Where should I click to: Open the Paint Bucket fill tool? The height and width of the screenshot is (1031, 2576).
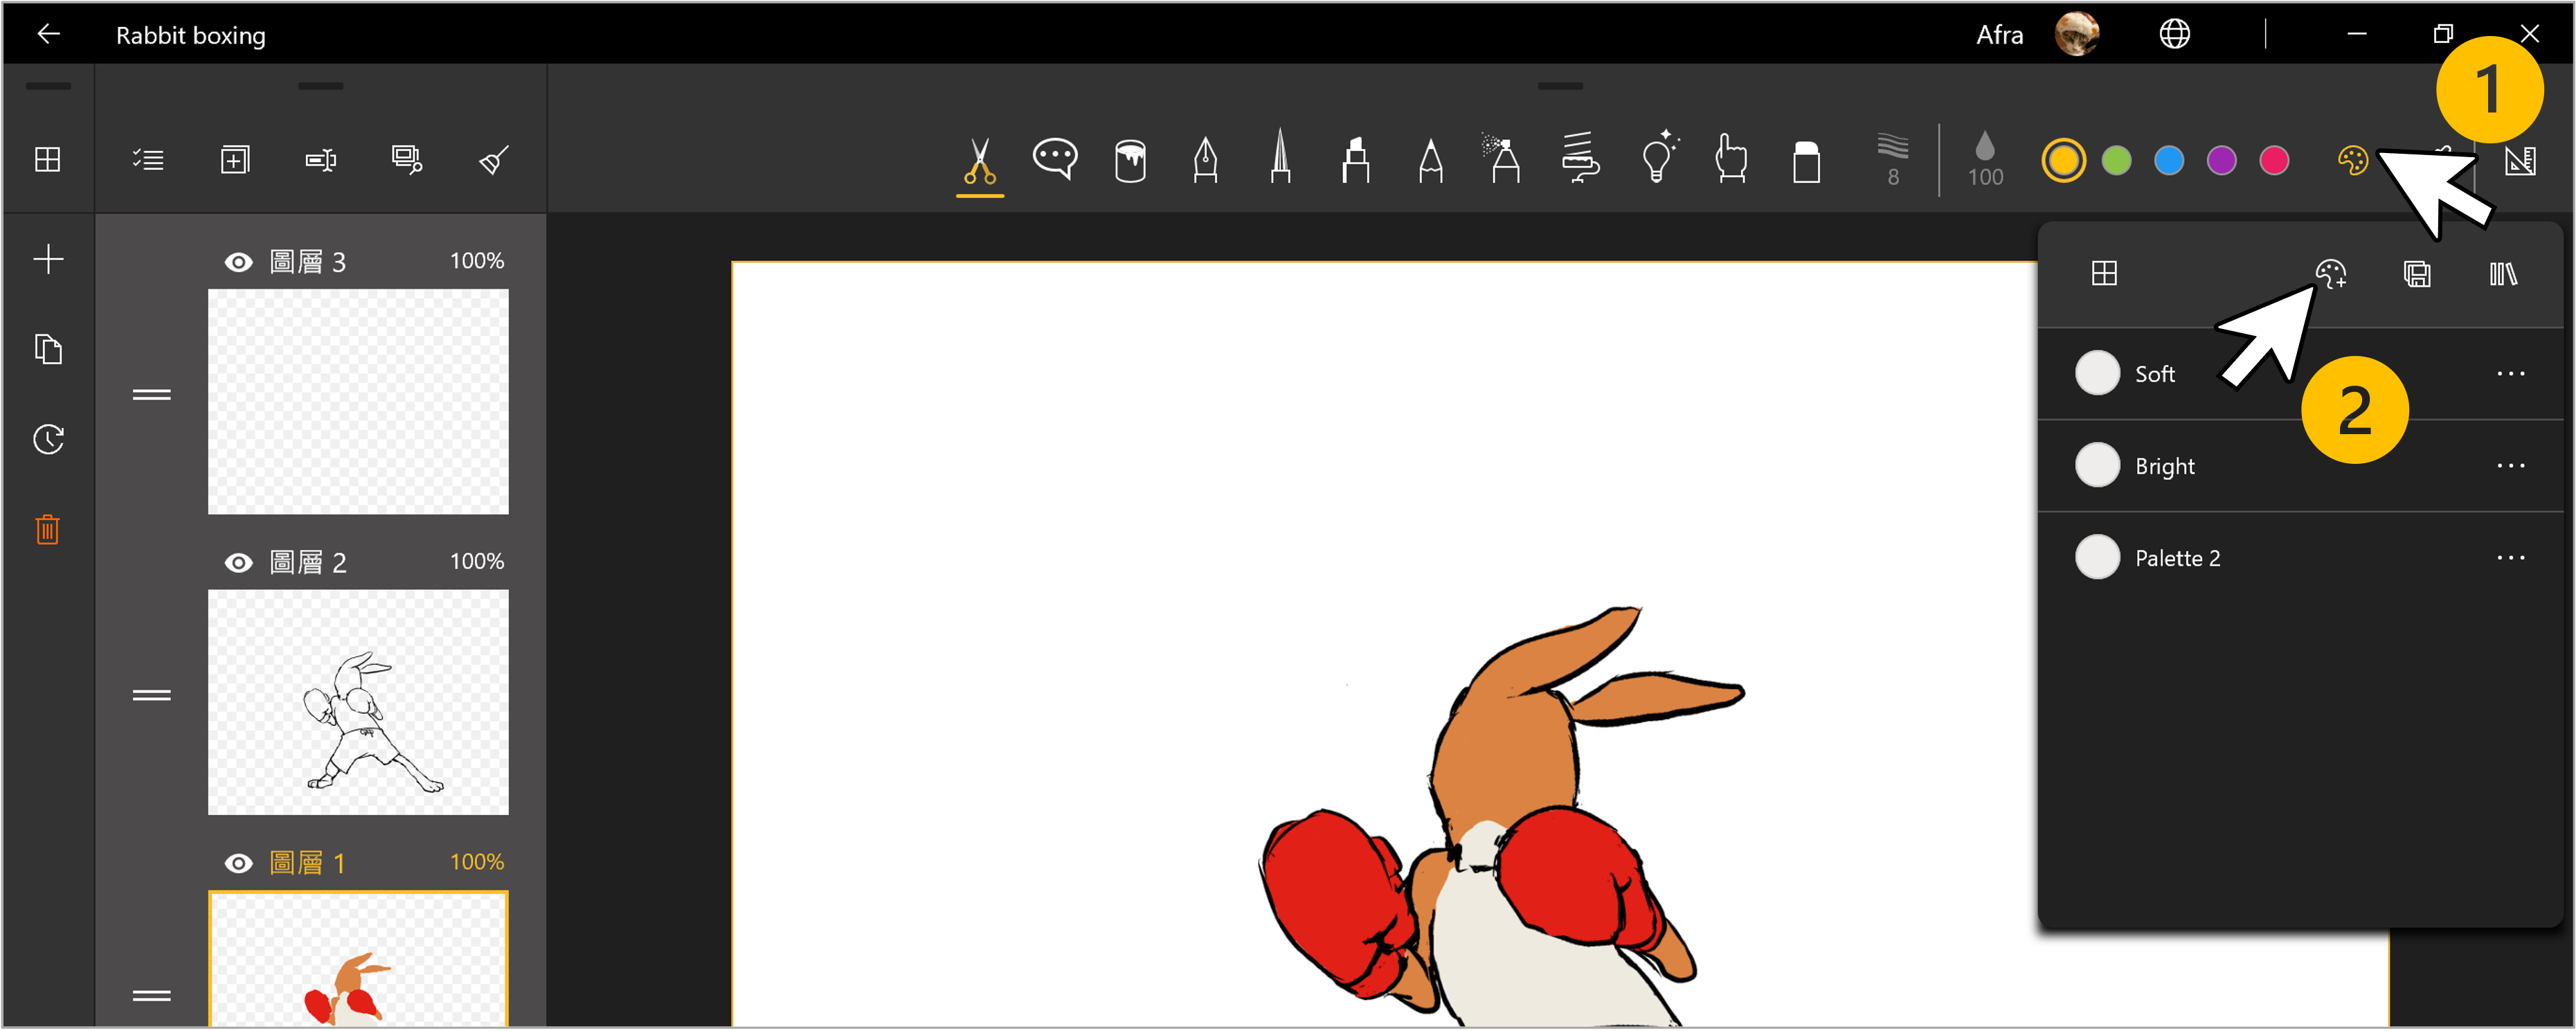point(1130,160)
